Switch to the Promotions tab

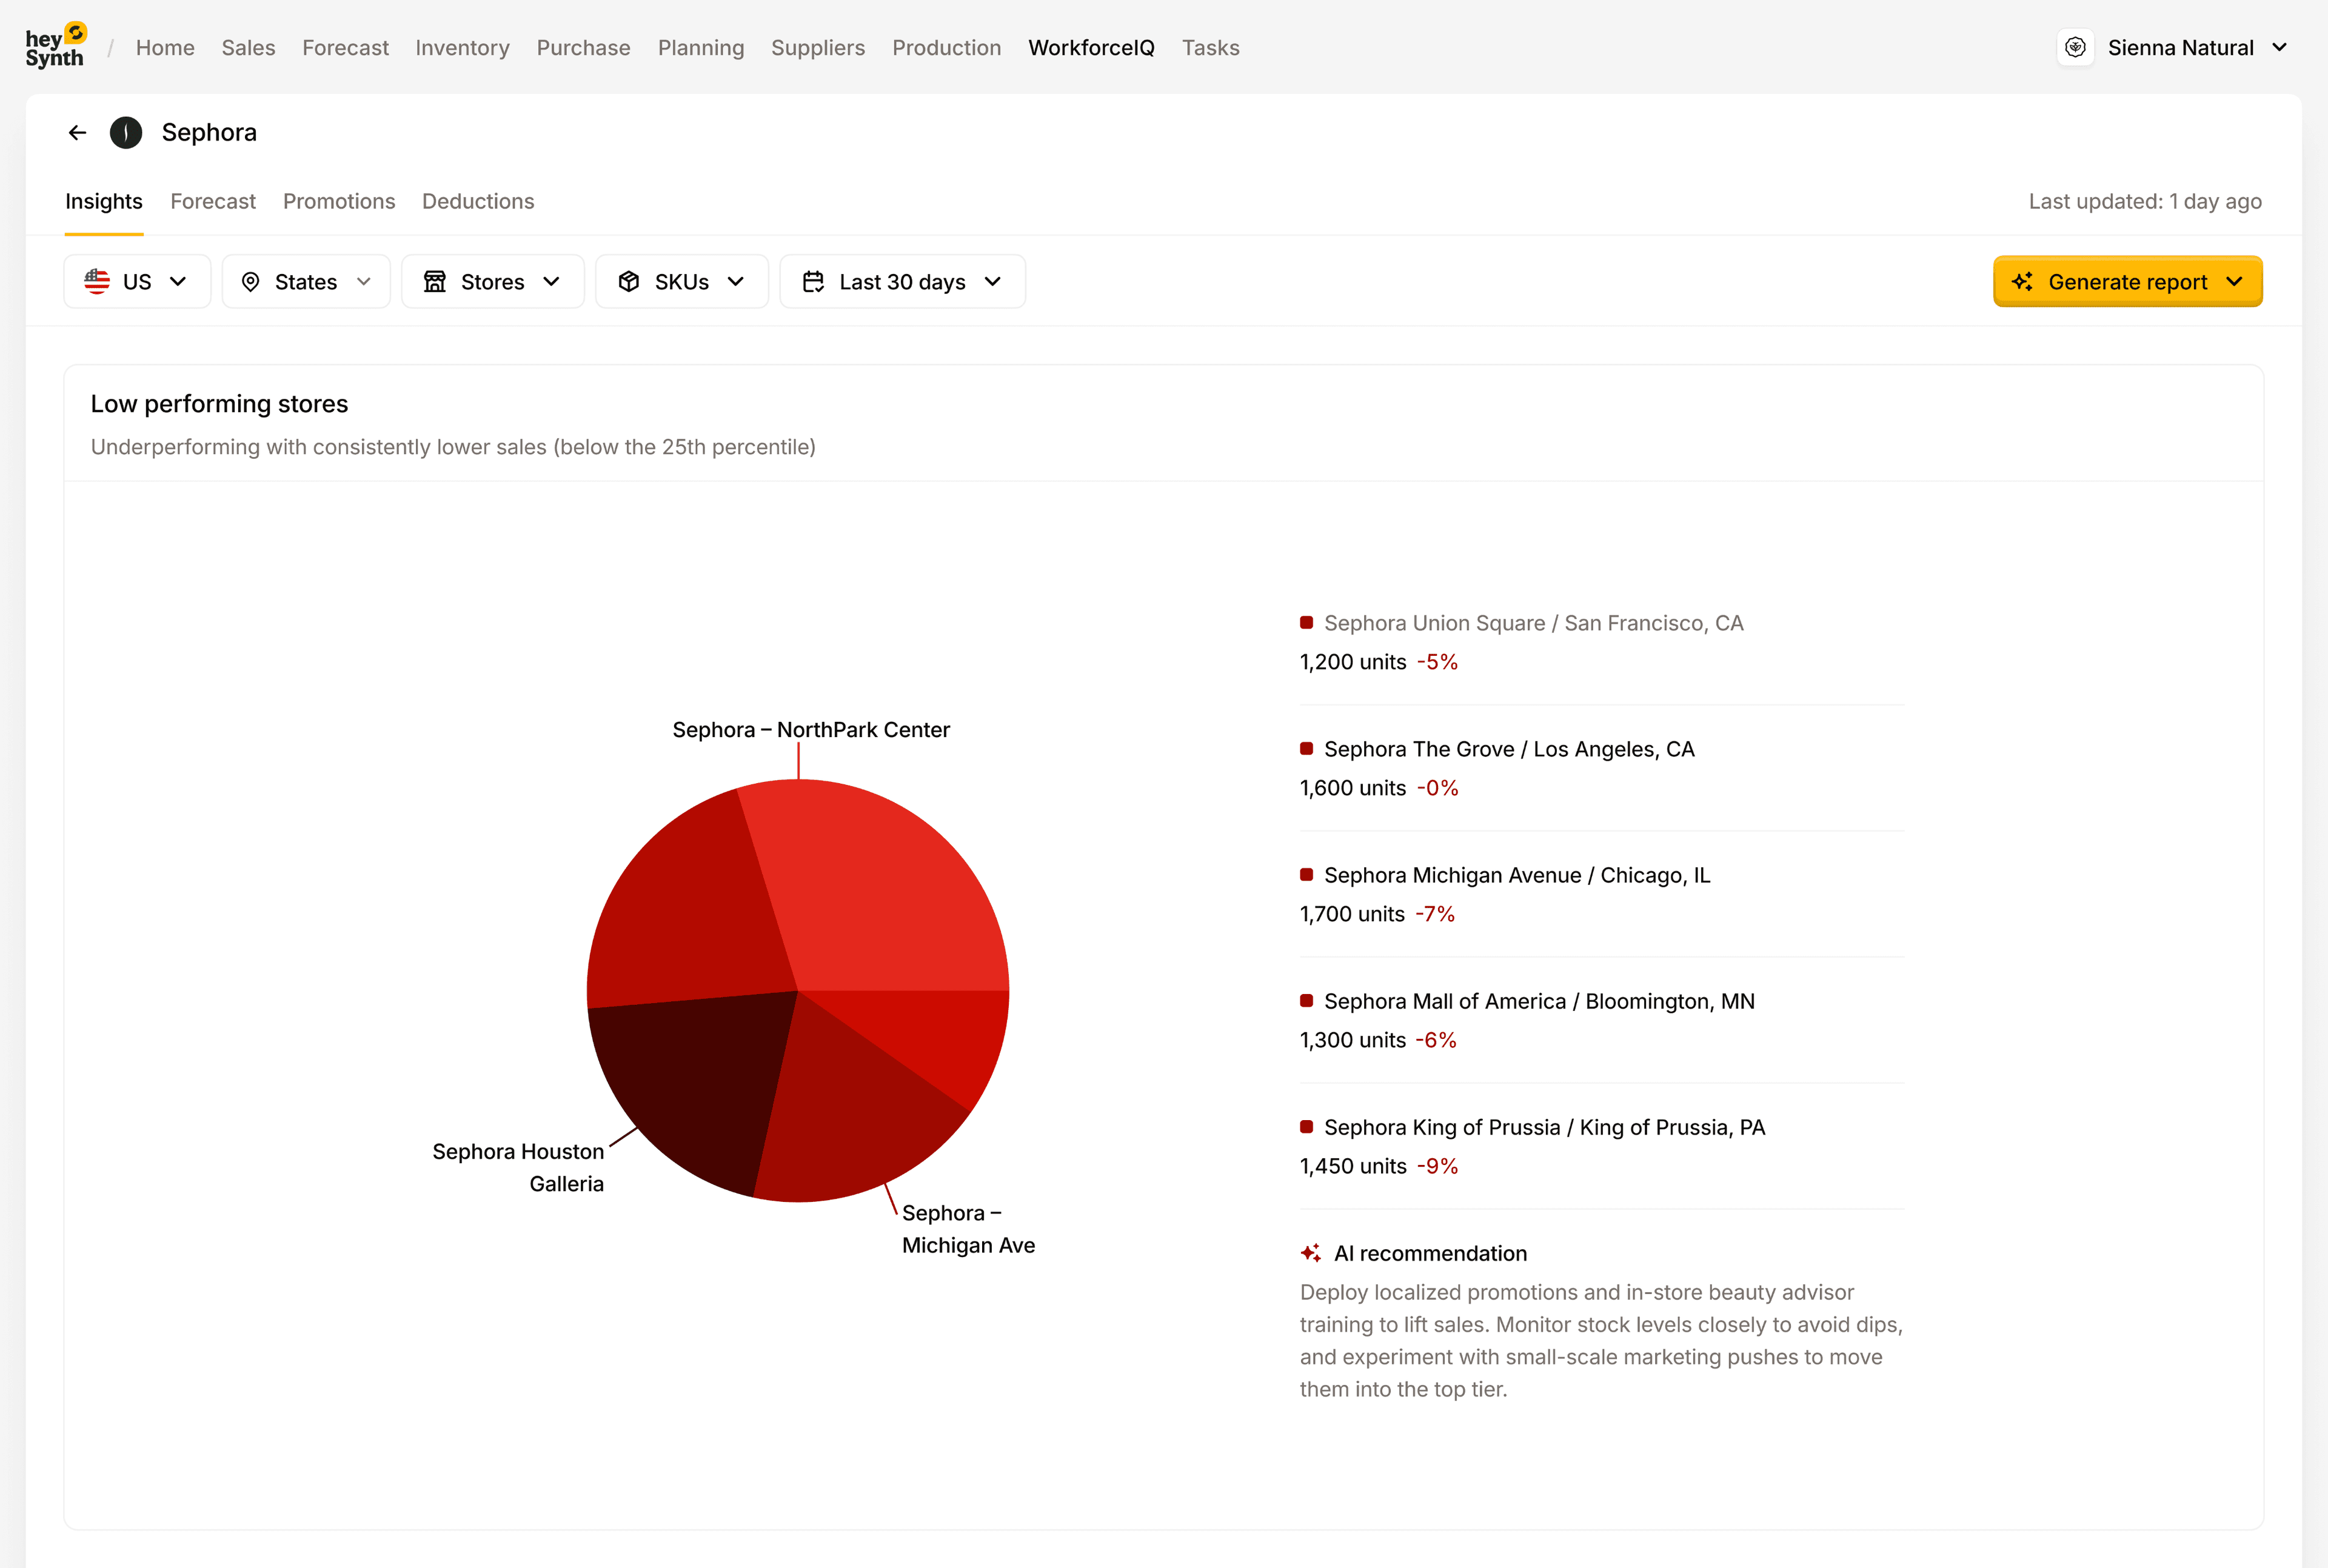(339, 201)
